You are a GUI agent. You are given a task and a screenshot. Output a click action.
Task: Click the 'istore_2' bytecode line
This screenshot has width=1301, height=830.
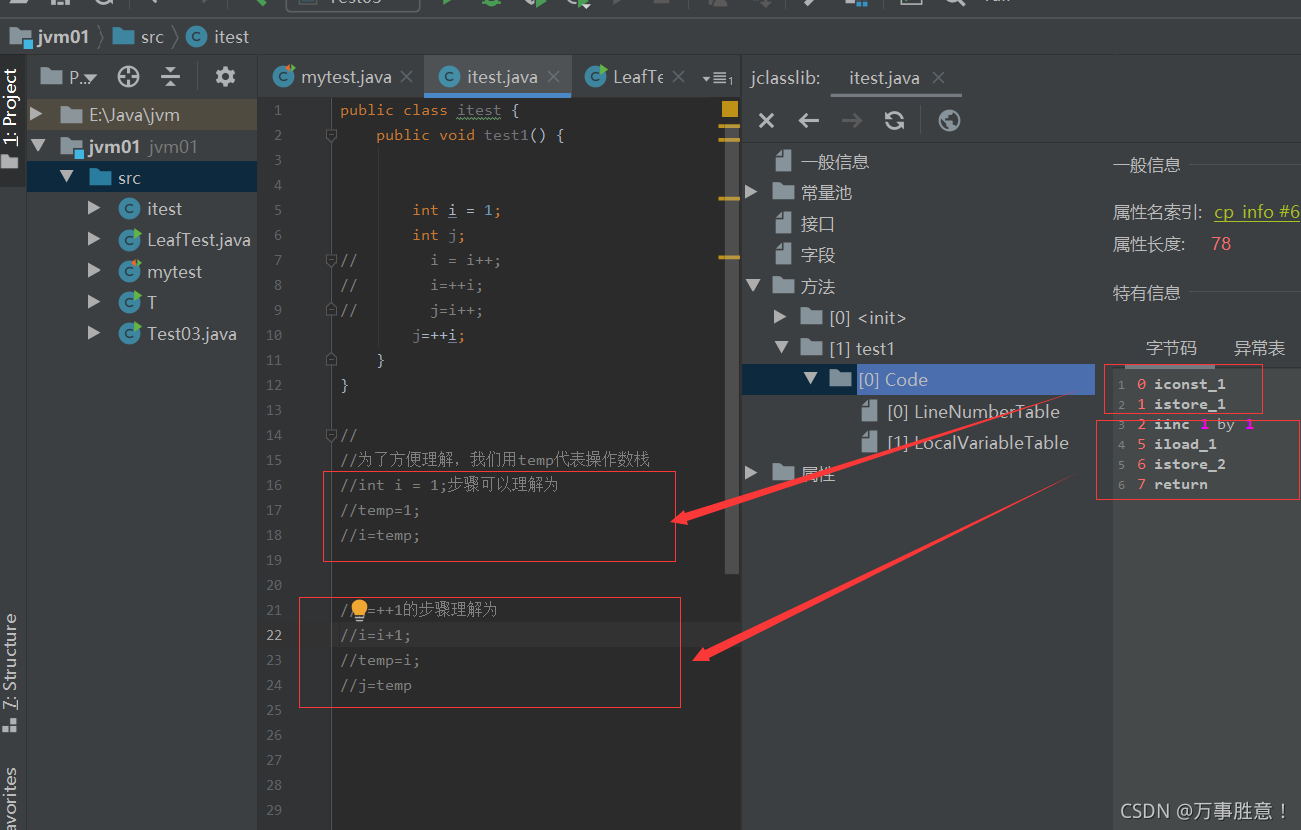coord(1189,464)
